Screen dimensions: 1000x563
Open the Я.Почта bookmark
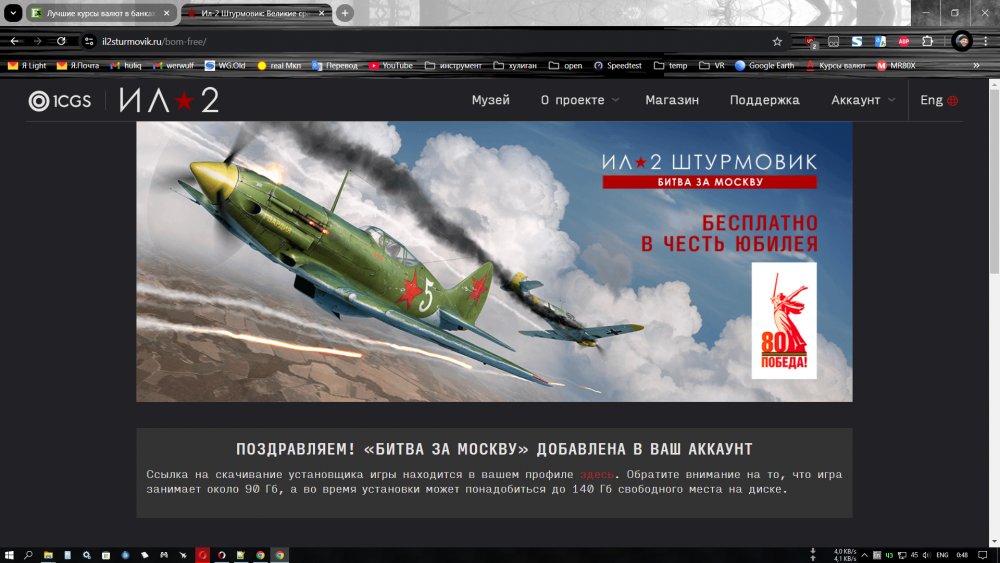coord(78,65)
